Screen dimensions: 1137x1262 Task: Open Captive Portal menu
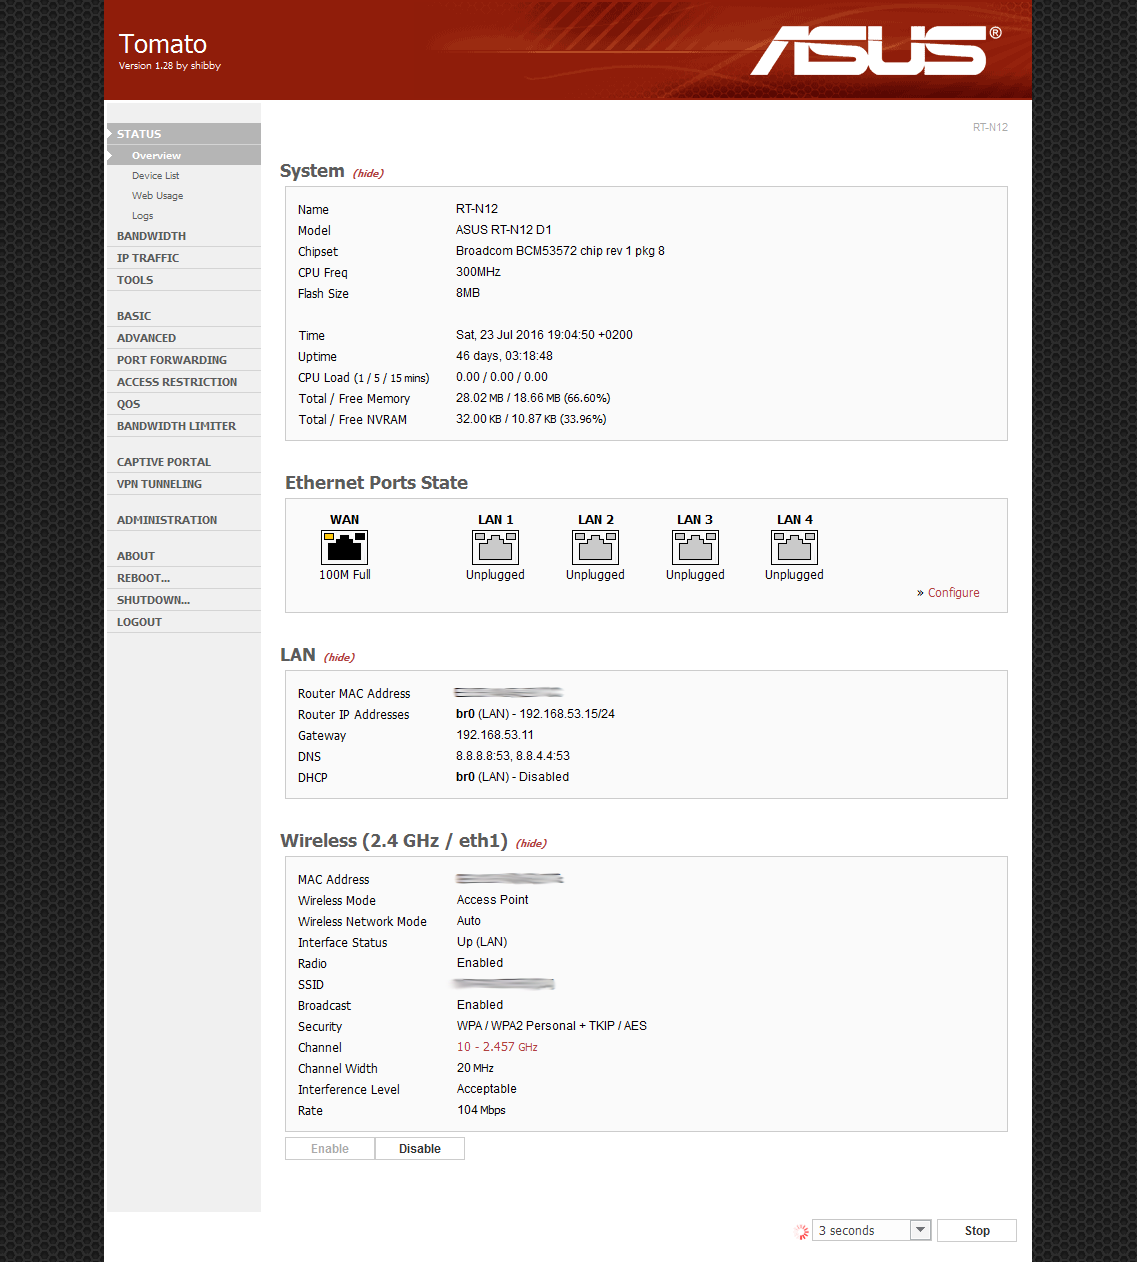tap(184, 462)
